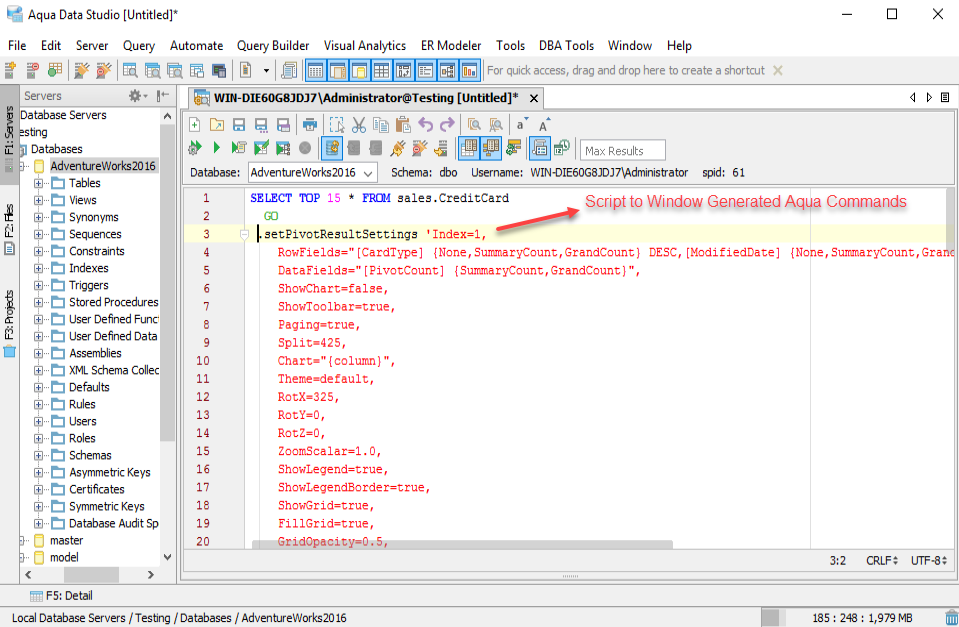
Task: Toggle the auto-commit database icon
Action: click(x=332, y=147)
